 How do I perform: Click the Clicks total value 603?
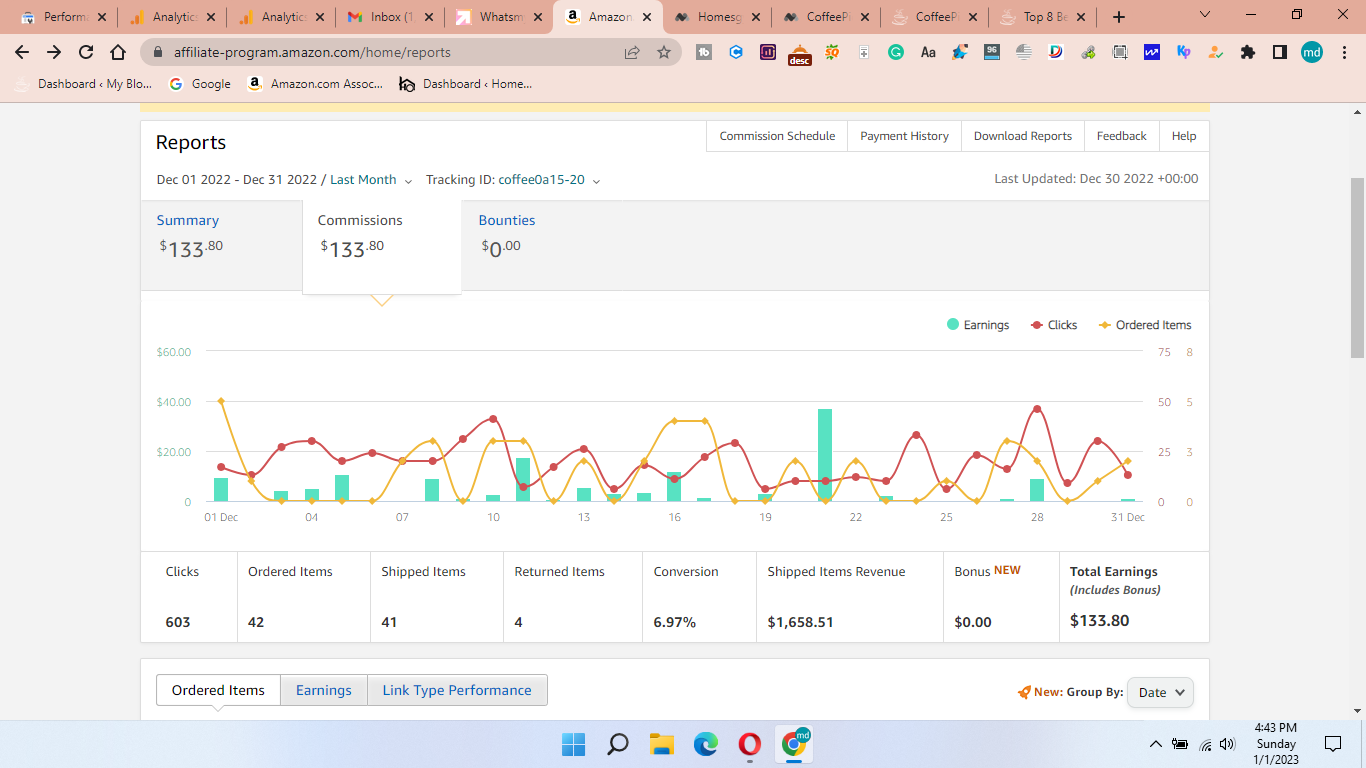(x=178, y=622)
